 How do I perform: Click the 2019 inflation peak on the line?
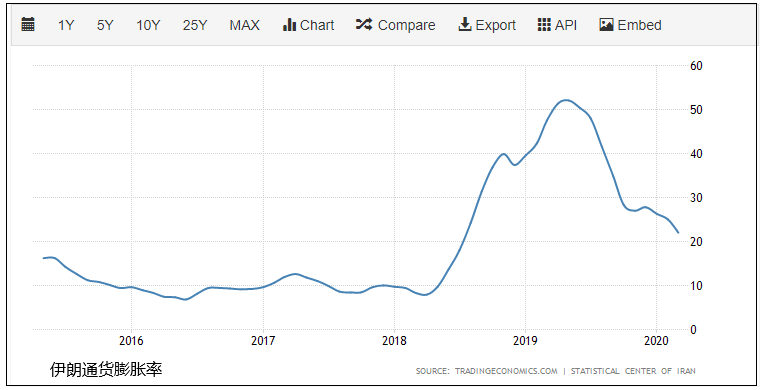click(x=566, y=100)
